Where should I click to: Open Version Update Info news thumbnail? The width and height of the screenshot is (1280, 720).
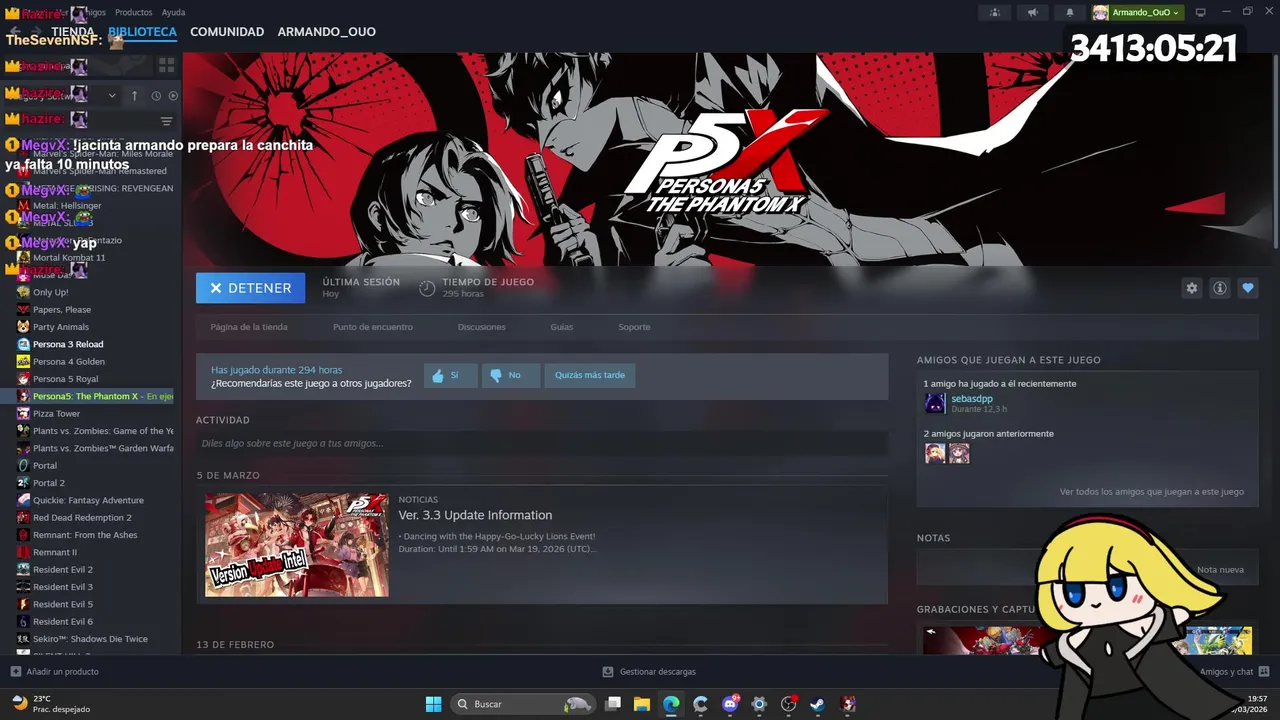pyautogui.click(x=297, y=545)
